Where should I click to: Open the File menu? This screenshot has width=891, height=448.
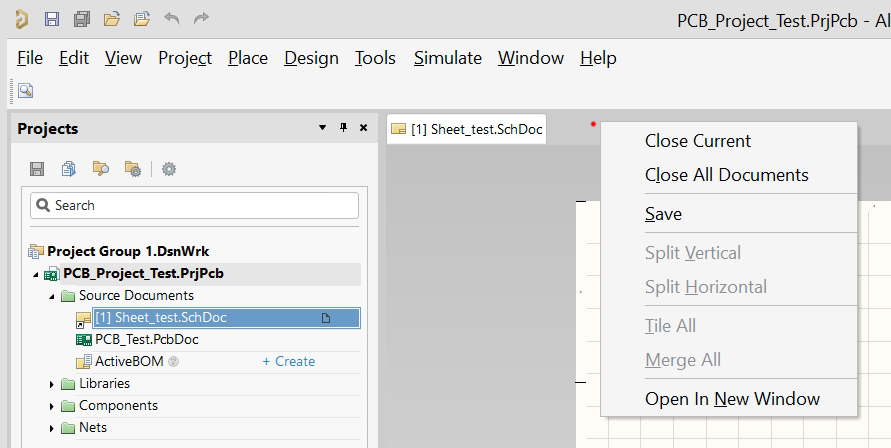(30, 58)
